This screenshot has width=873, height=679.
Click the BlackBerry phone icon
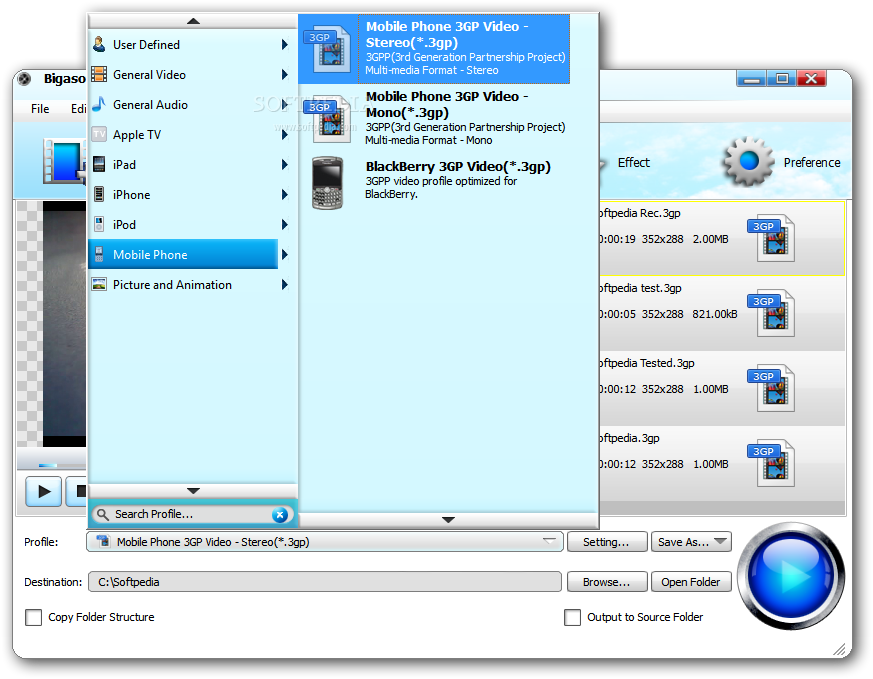click(x=327, y=183)
